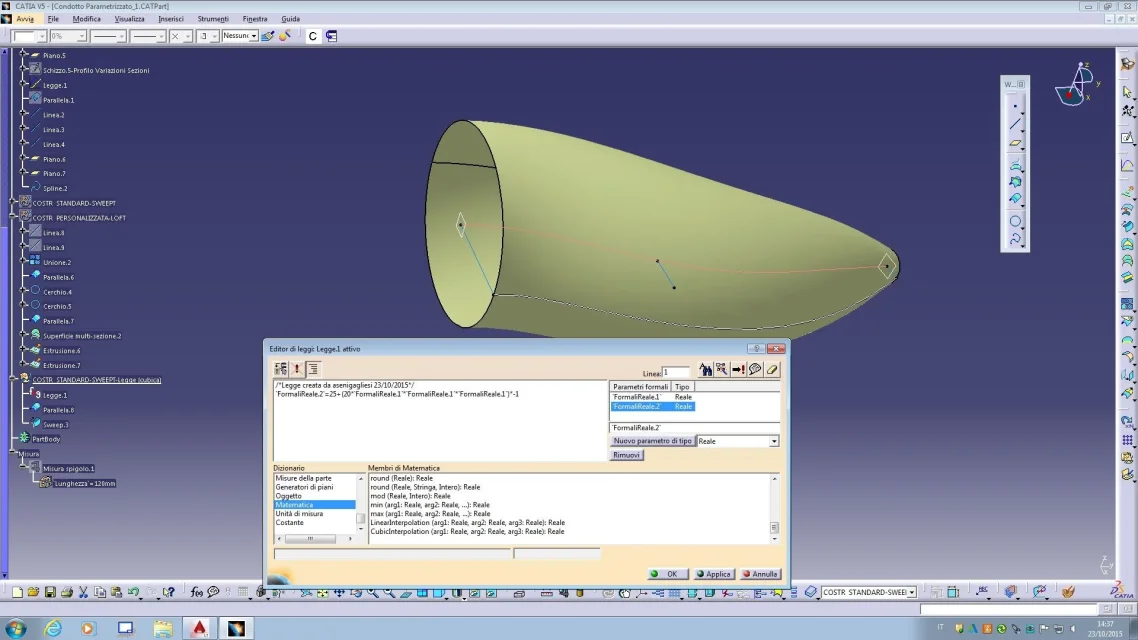
Task: Click the binoculars search icon in law editor
Action: [704, 370]
